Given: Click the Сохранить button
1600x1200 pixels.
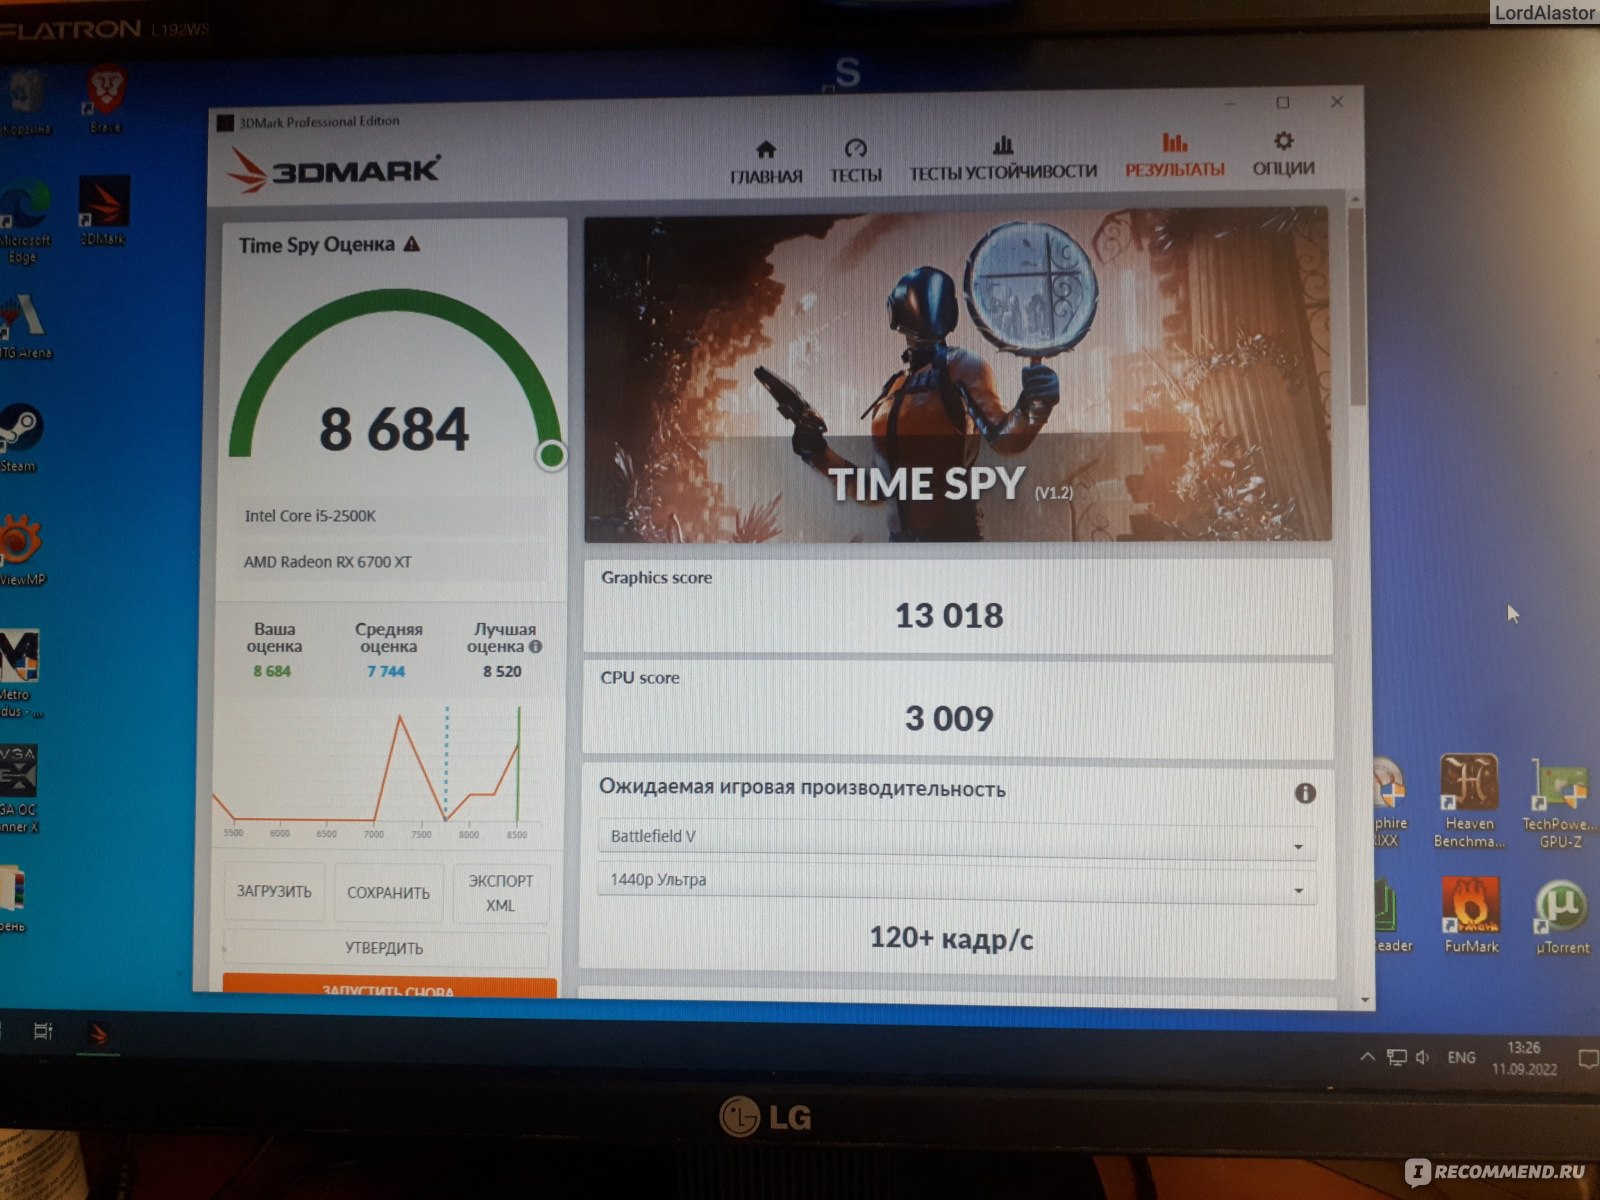Looking at the screenshot, I should [x=388, y=892].
